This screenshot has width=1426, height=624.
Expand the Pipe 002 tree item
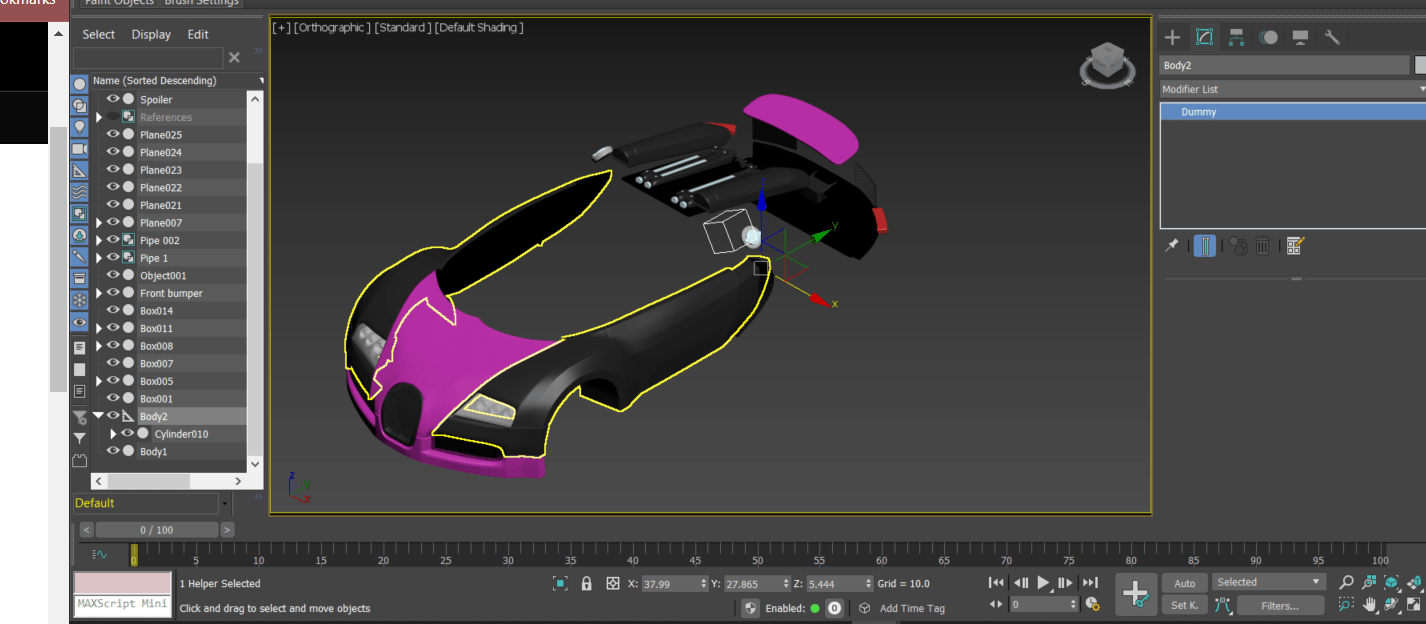pos(99,240)
